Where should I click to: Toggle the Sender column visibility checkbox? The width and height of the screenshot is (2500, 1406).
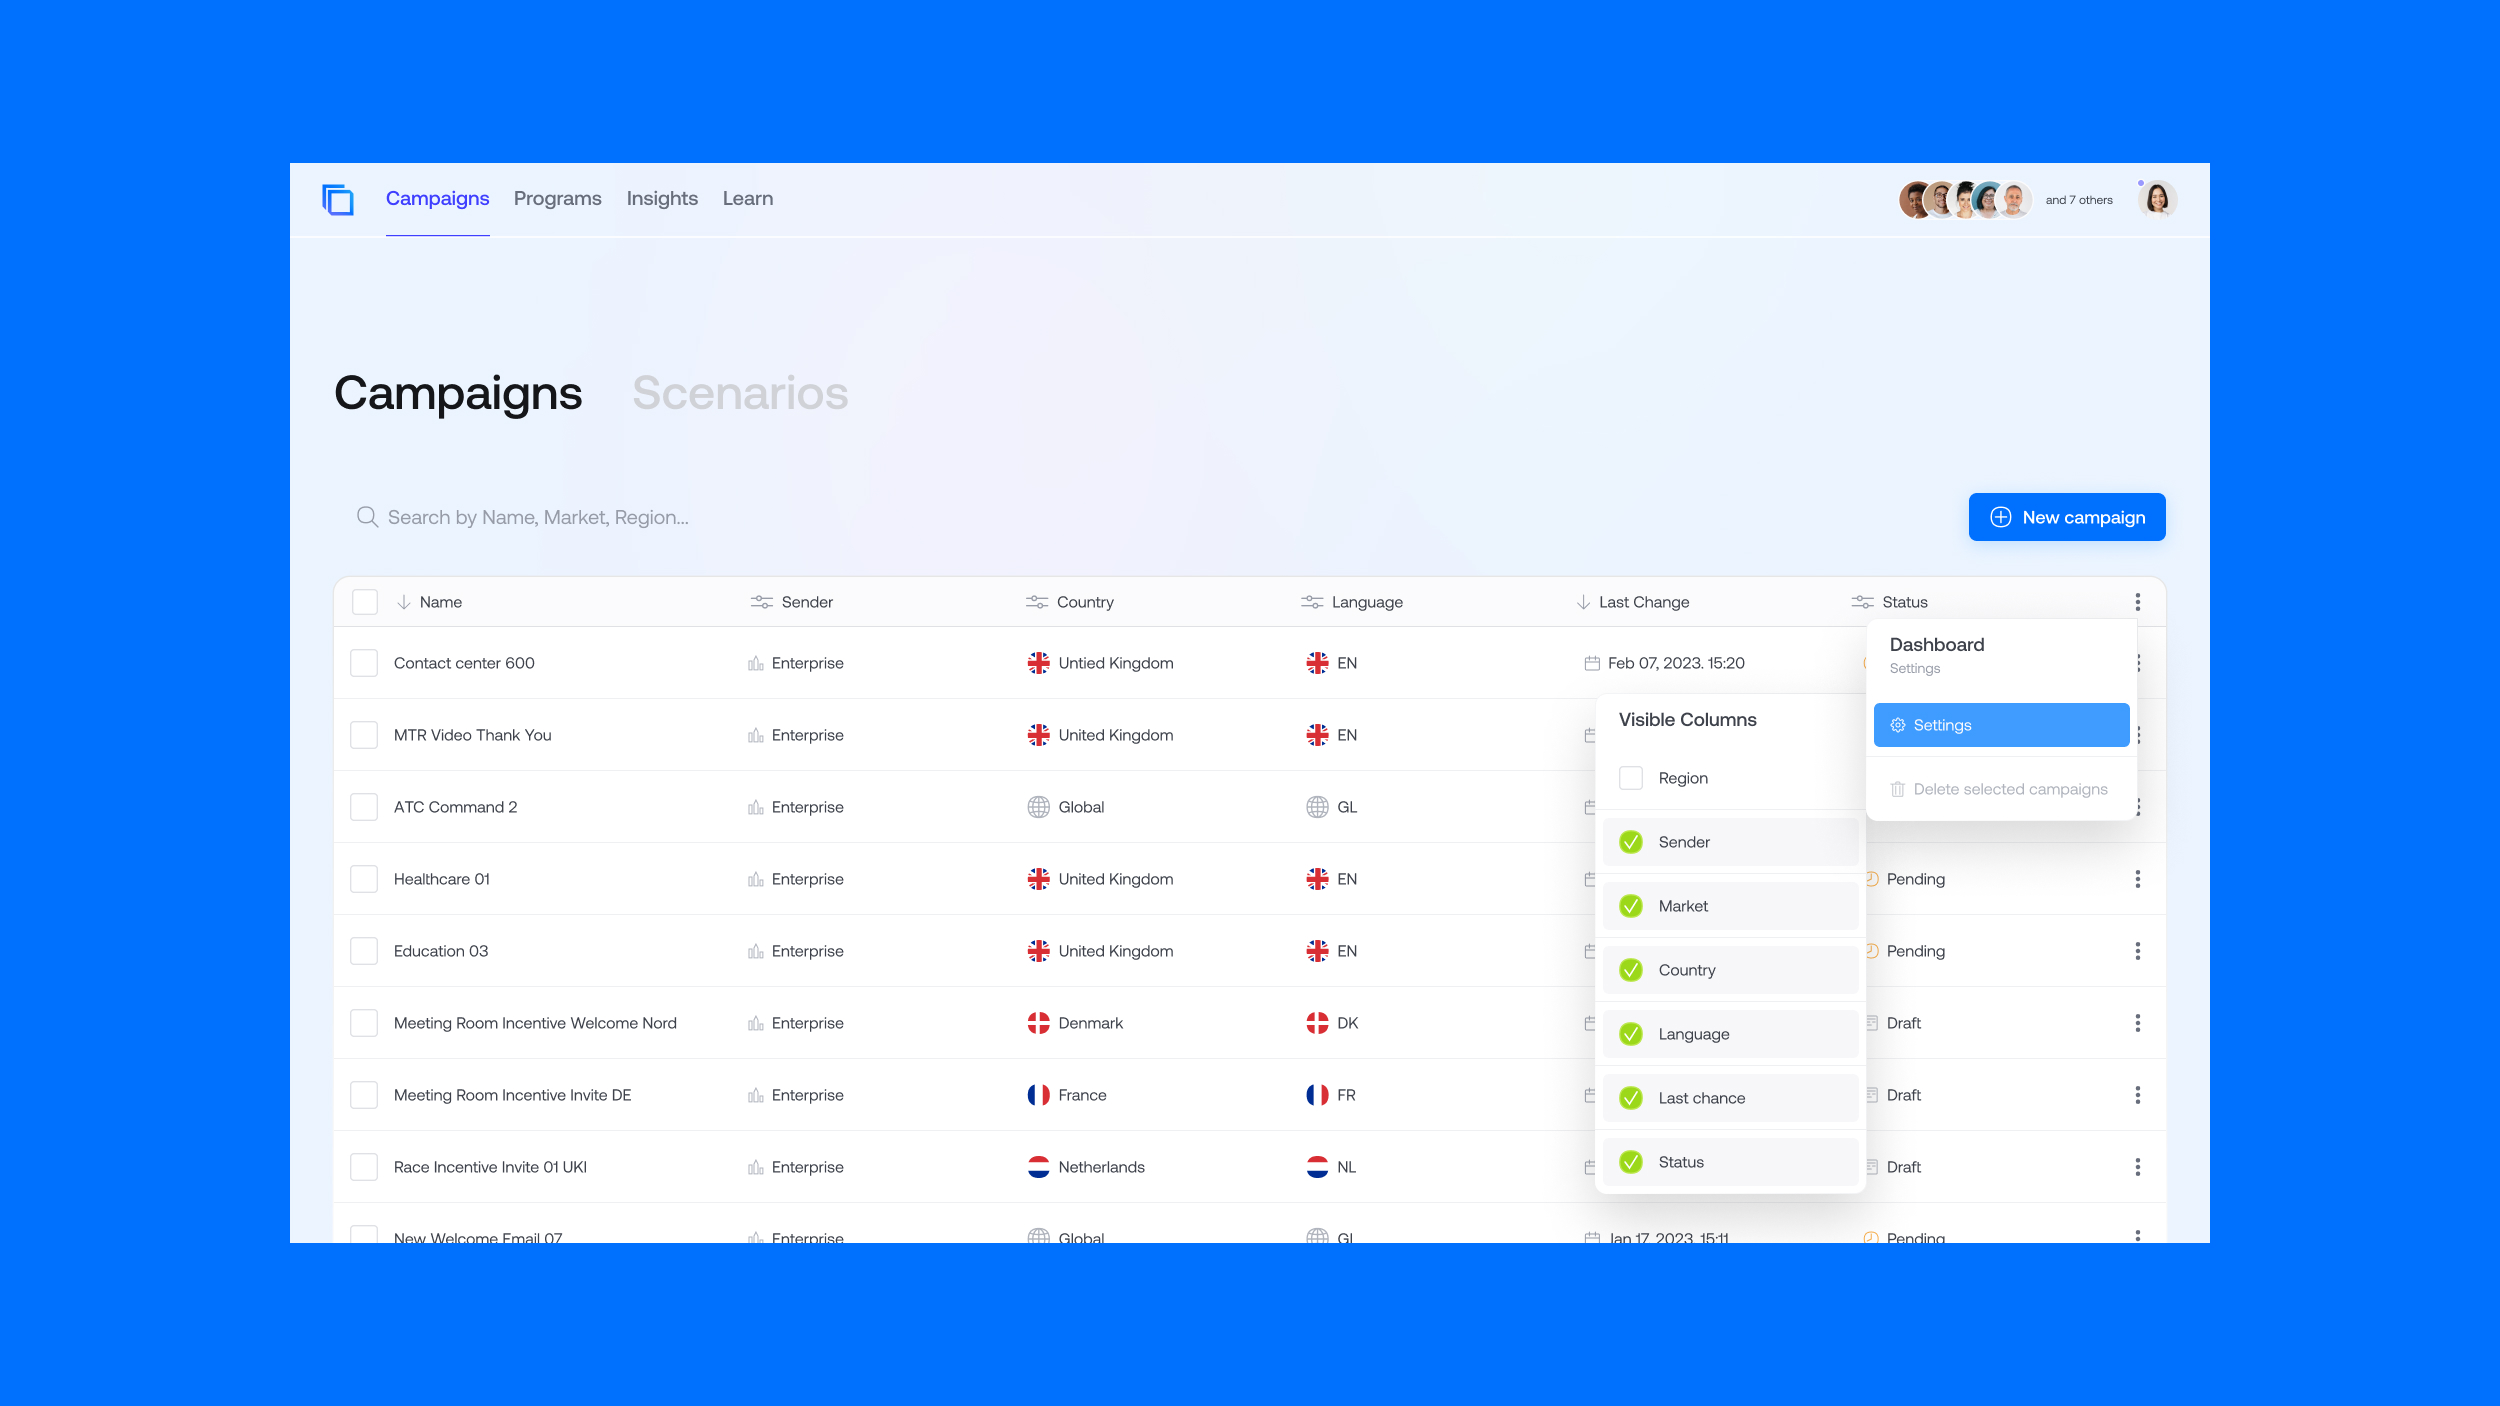click(1629, 841)
